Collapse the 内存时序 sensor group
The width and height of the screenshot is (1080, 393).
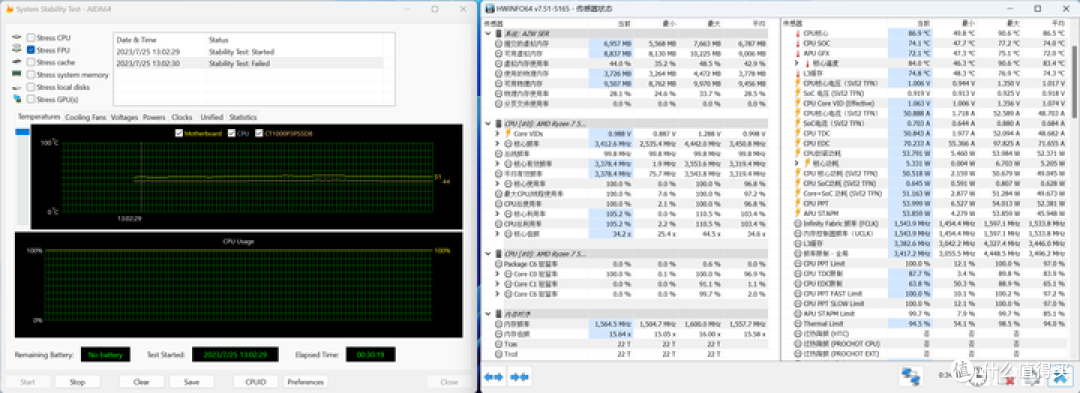488,314
